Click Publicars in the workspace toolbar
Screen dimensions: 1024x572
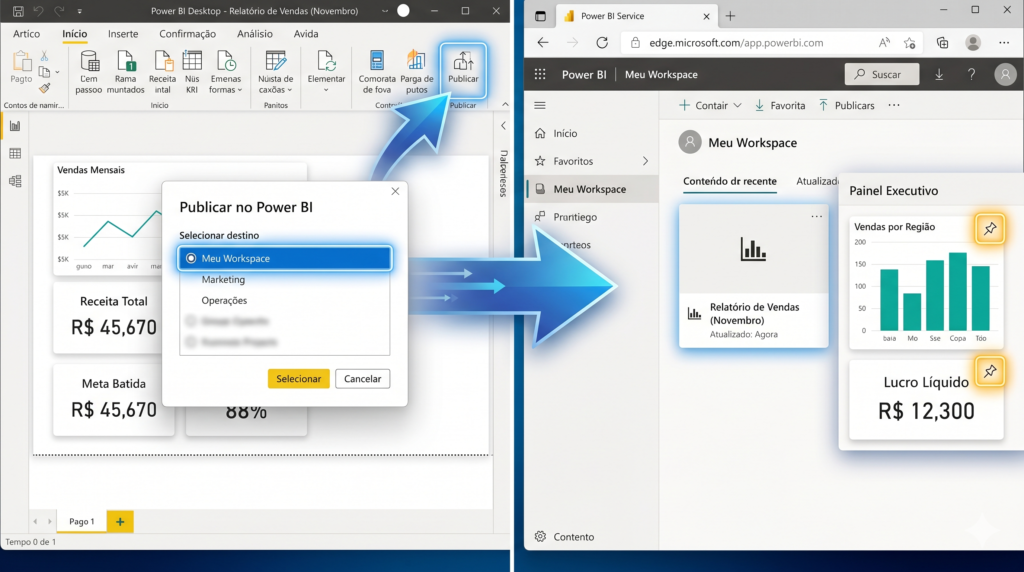[x=846, y=105]
